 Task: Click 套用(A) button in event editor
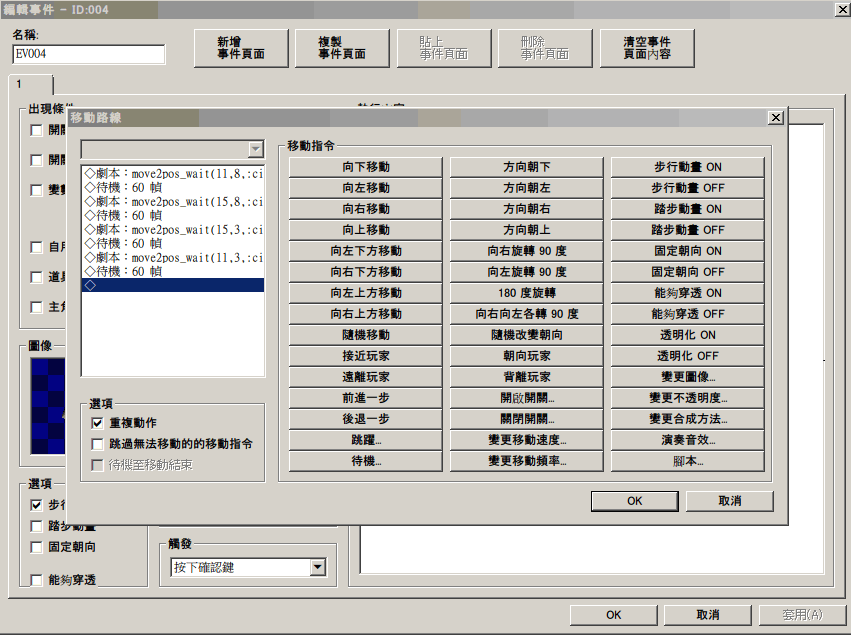802,615
